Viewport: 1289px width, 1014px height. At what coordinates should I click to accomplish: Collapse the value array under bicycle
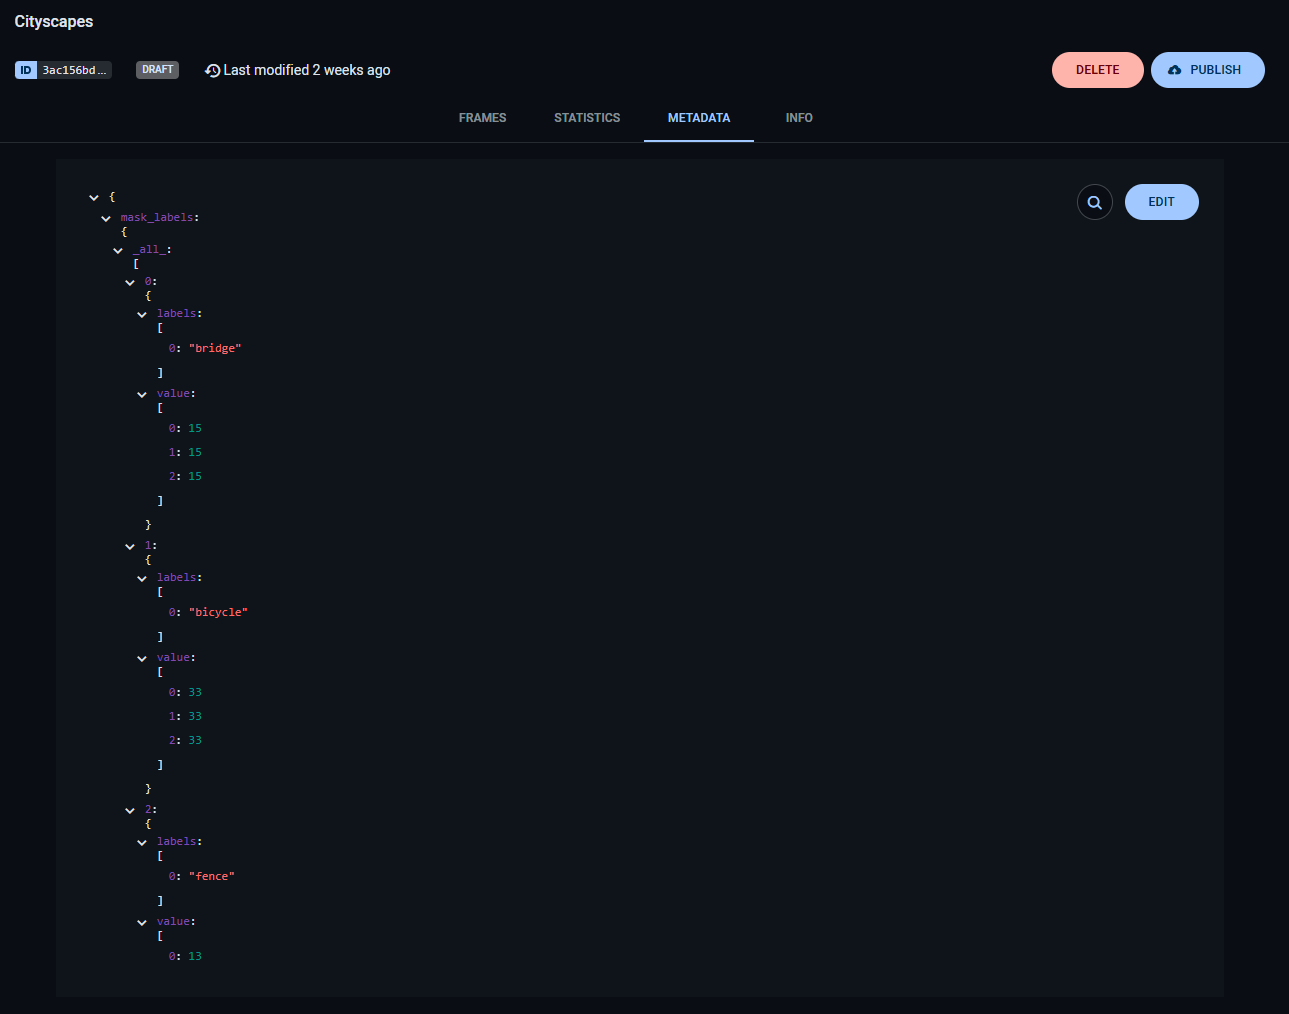point(141,657)
